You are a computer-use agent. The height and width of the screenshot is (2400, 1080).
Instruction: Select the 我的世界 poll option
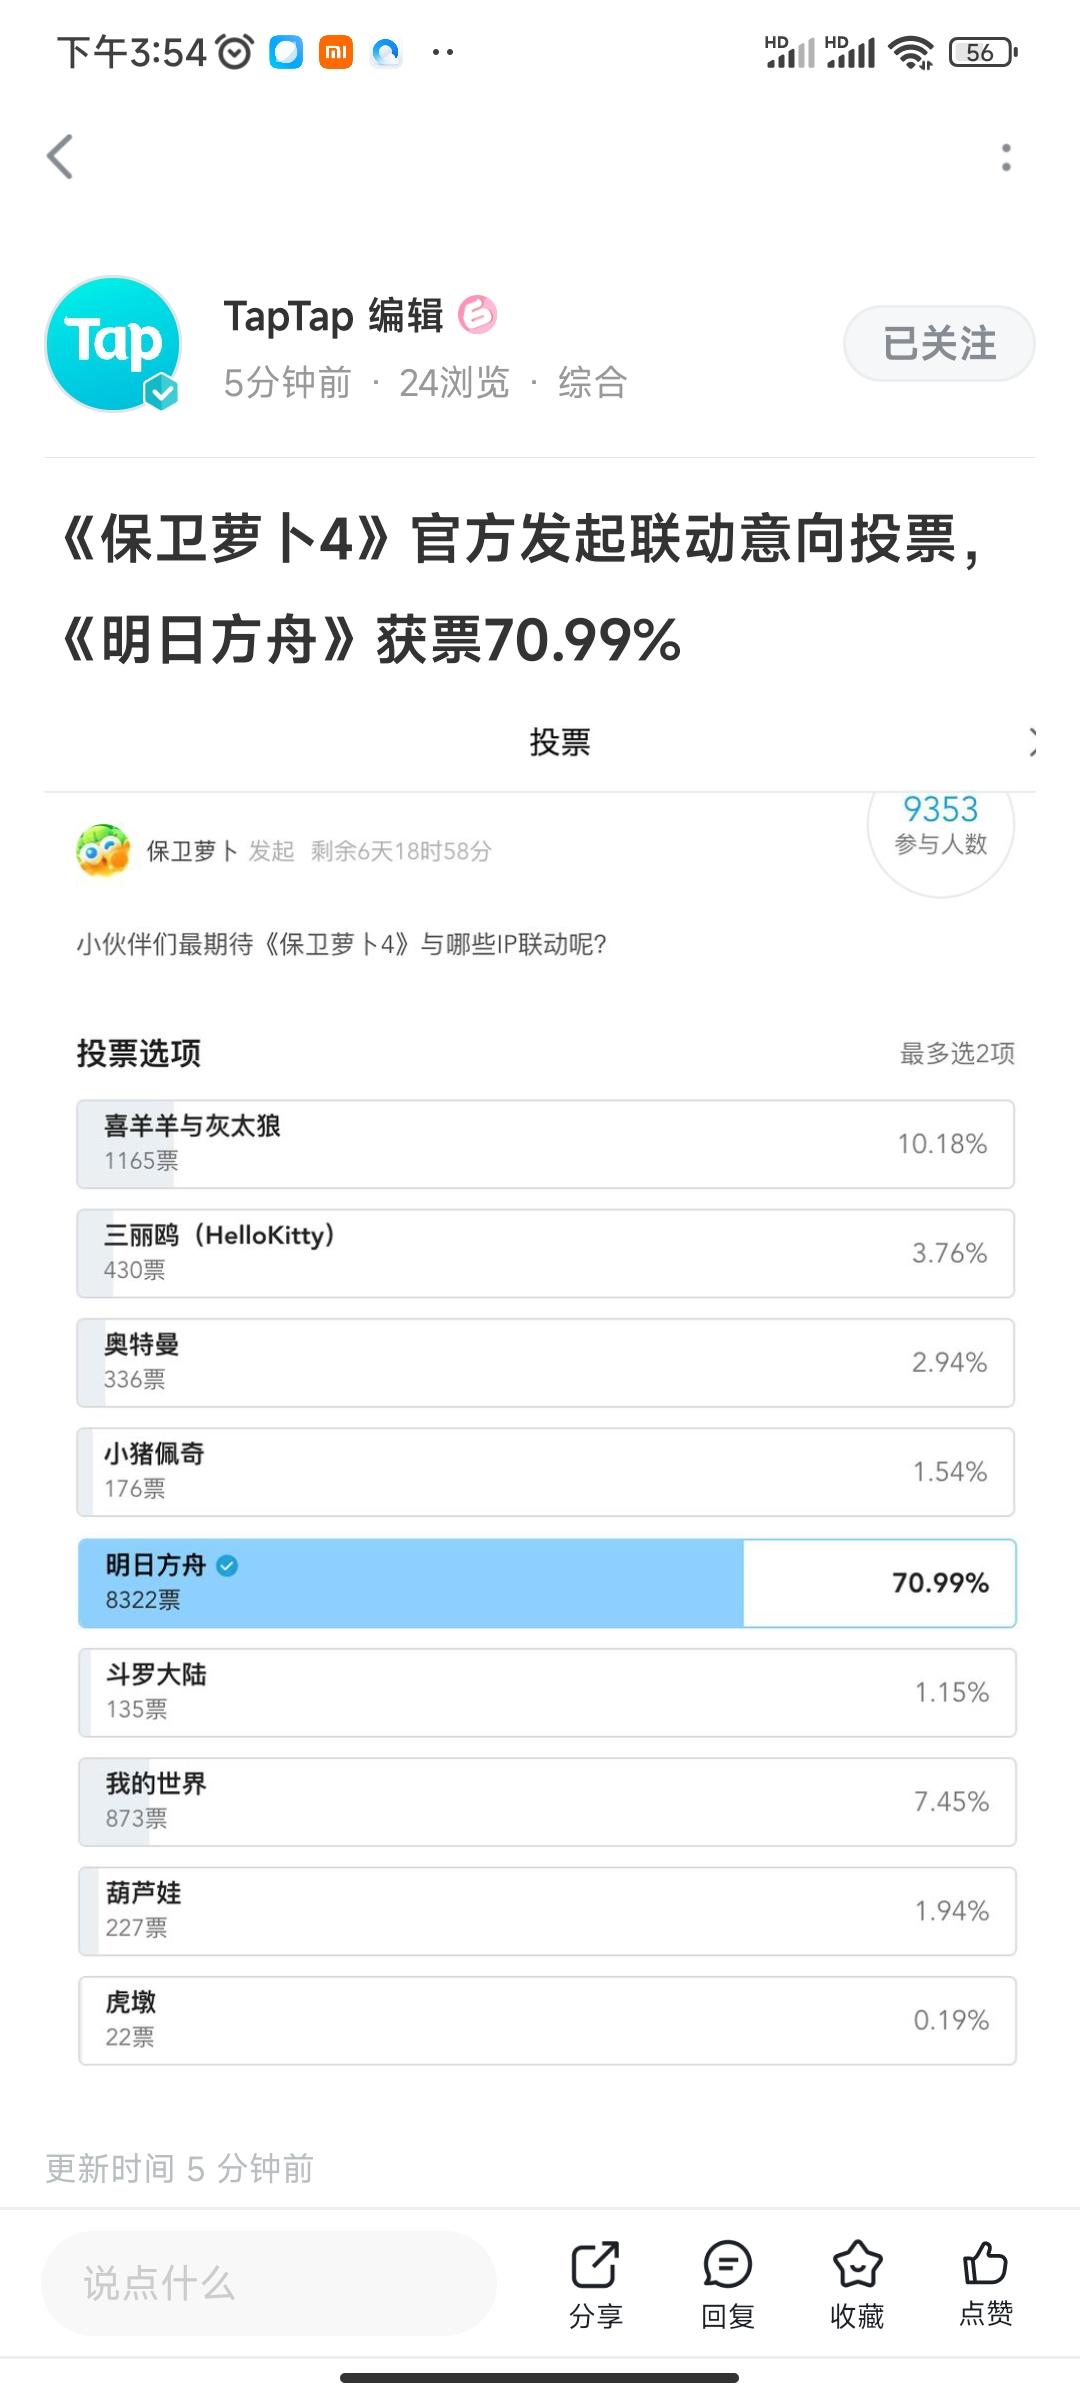pyautogui.click(x=547, y=1802)
